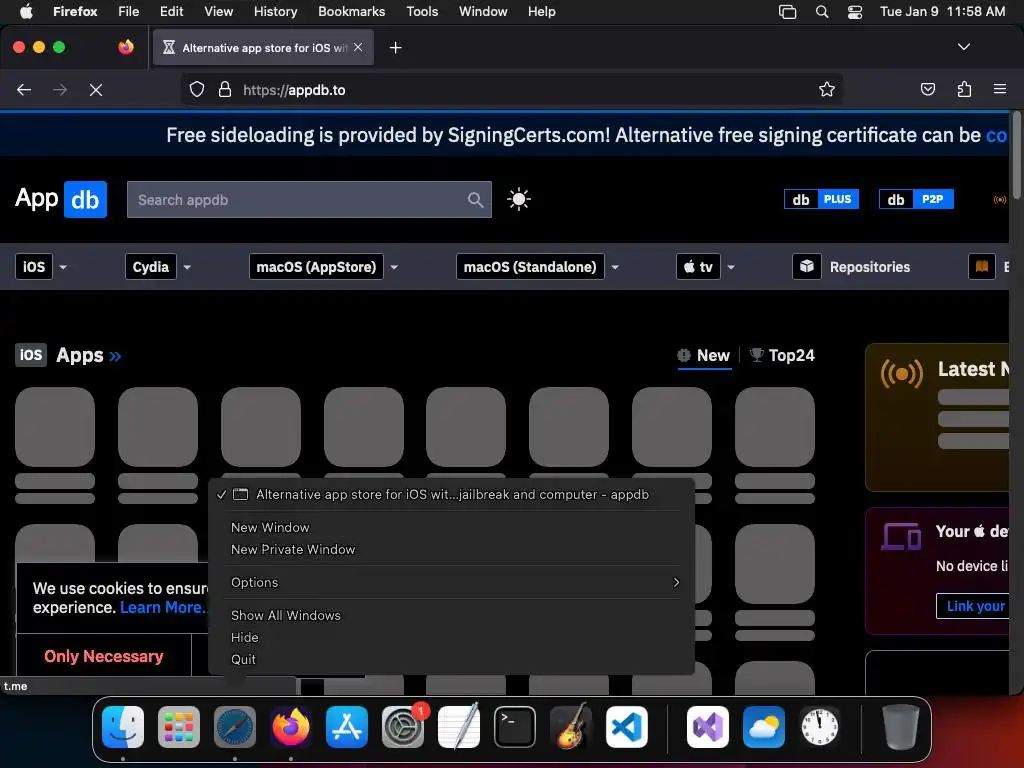Screen dimensions: 1024x768
Task: Open the db PLUS page
Action: [x=822, y=199]
